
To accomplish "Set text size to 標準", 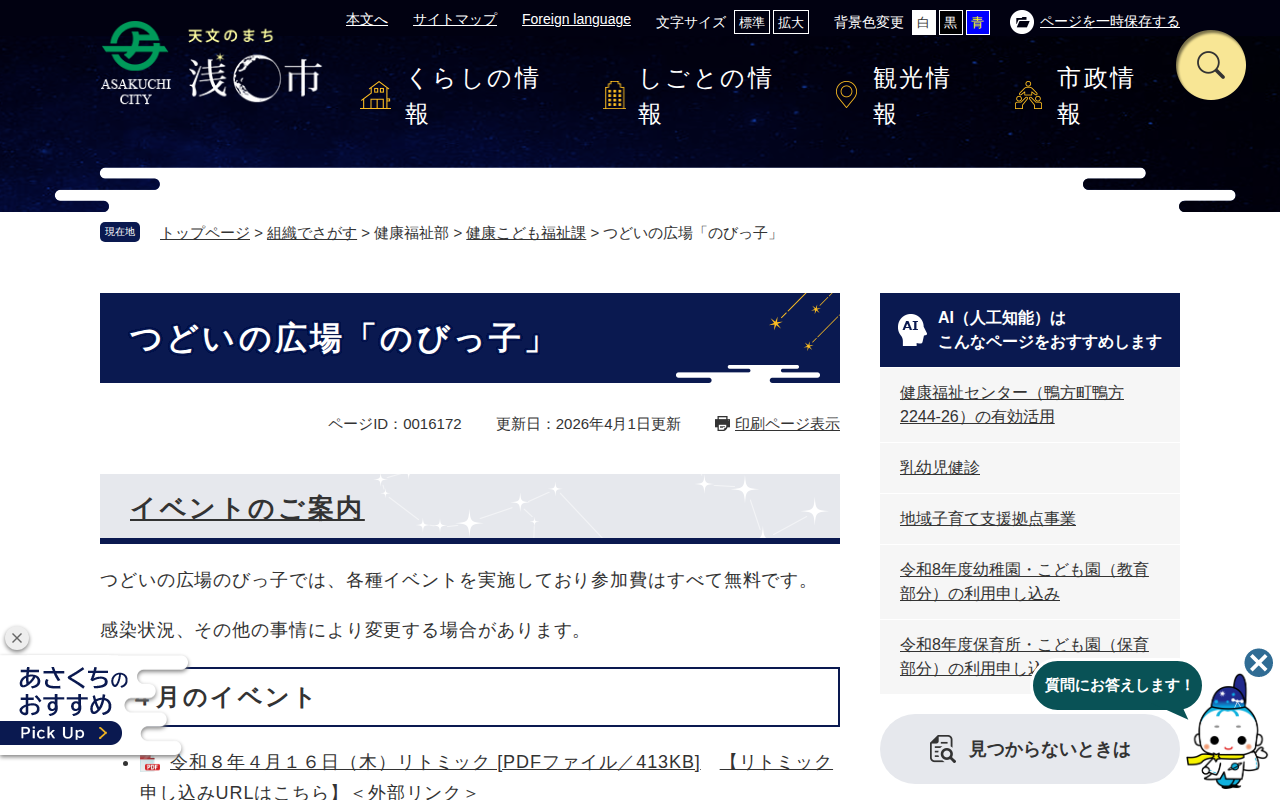I will (752, 22).
